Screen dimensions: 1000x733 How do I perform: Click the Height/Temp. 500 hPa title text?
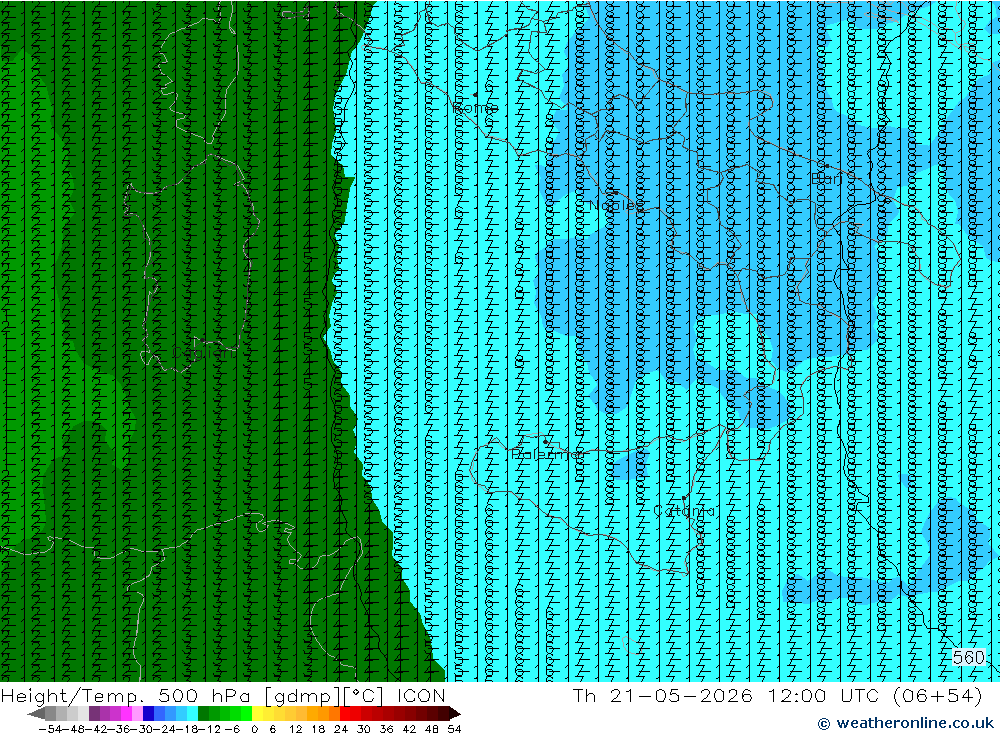126,696
